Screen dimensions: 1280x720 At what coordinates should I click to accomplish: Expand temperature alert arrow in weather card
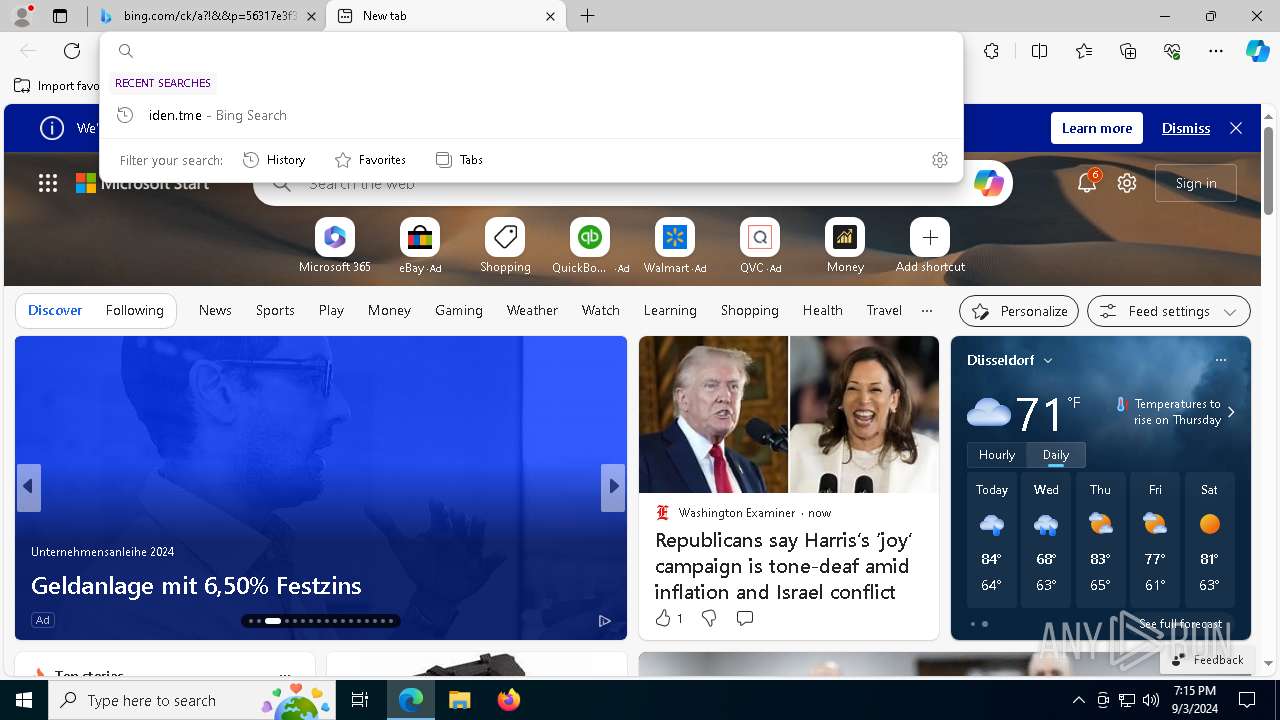pyautogui.click(x=1231, y=412)
